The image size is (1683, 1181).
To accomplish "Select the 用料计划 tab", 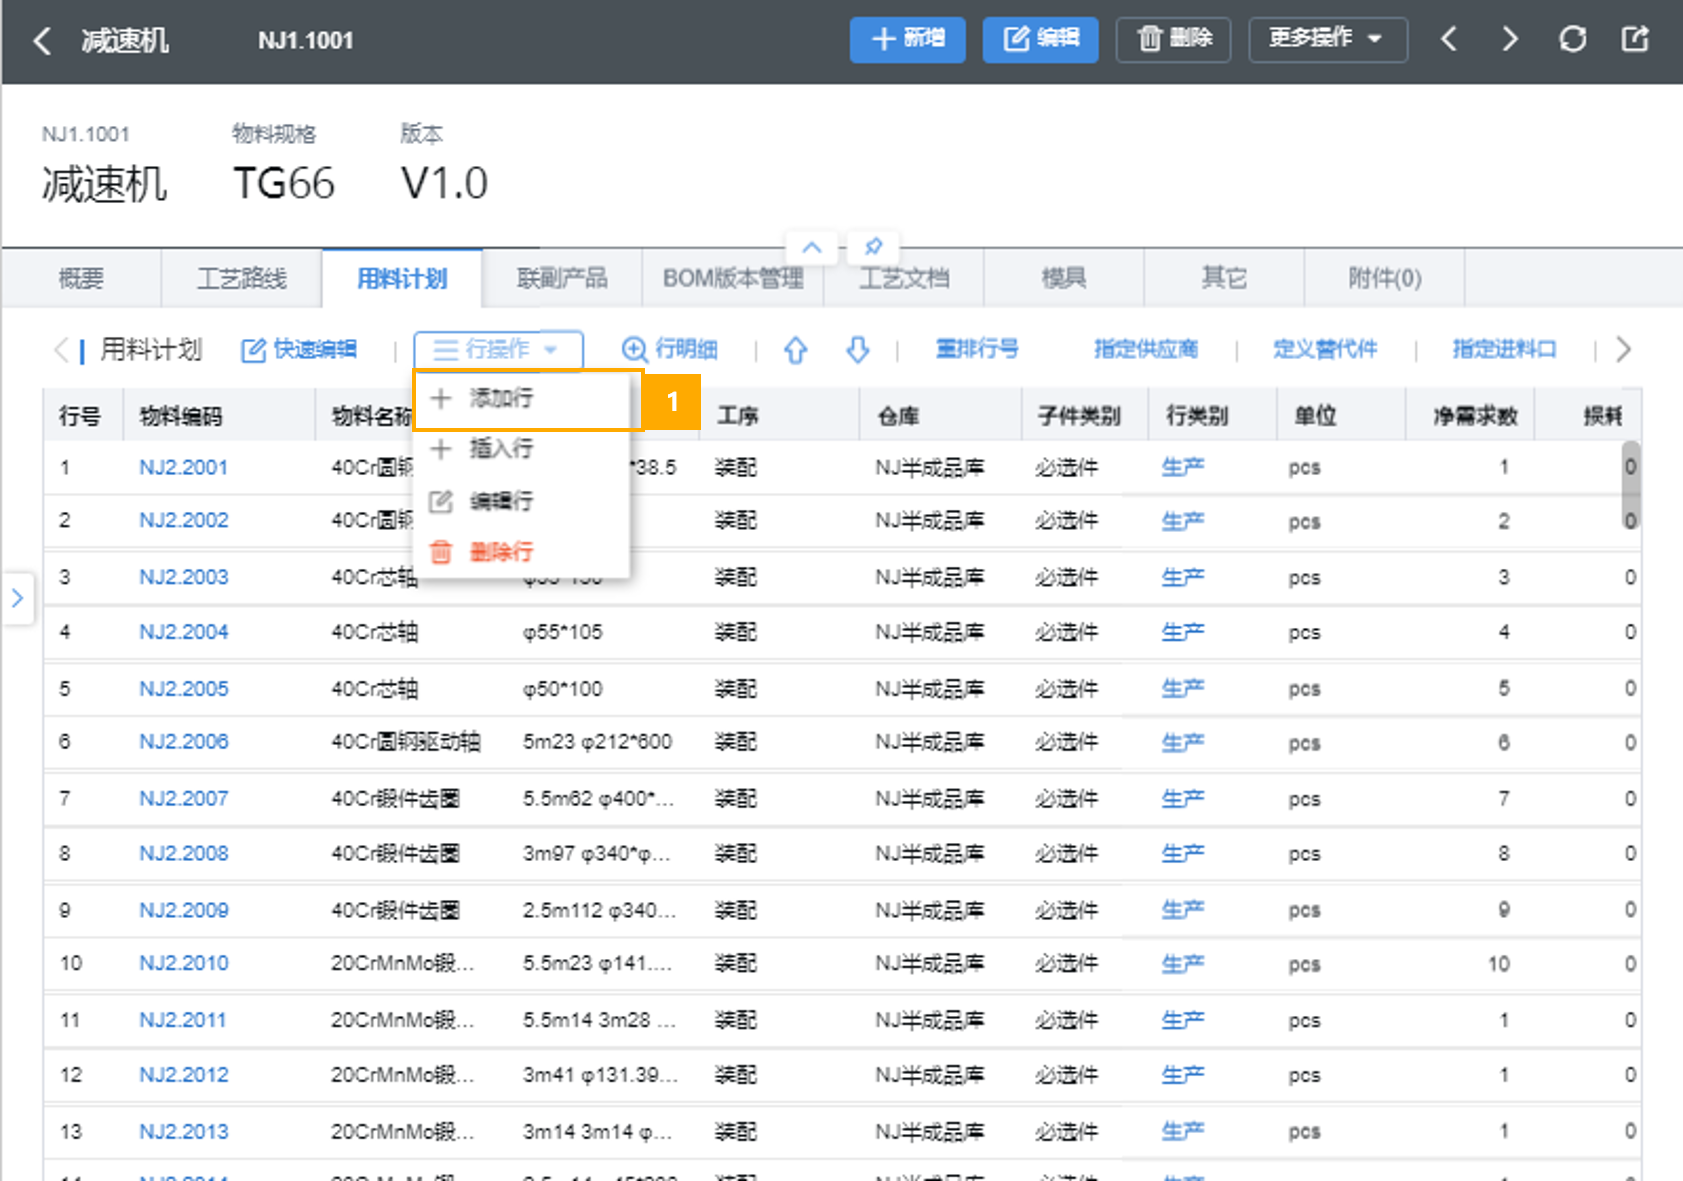I will click(402, 278).
